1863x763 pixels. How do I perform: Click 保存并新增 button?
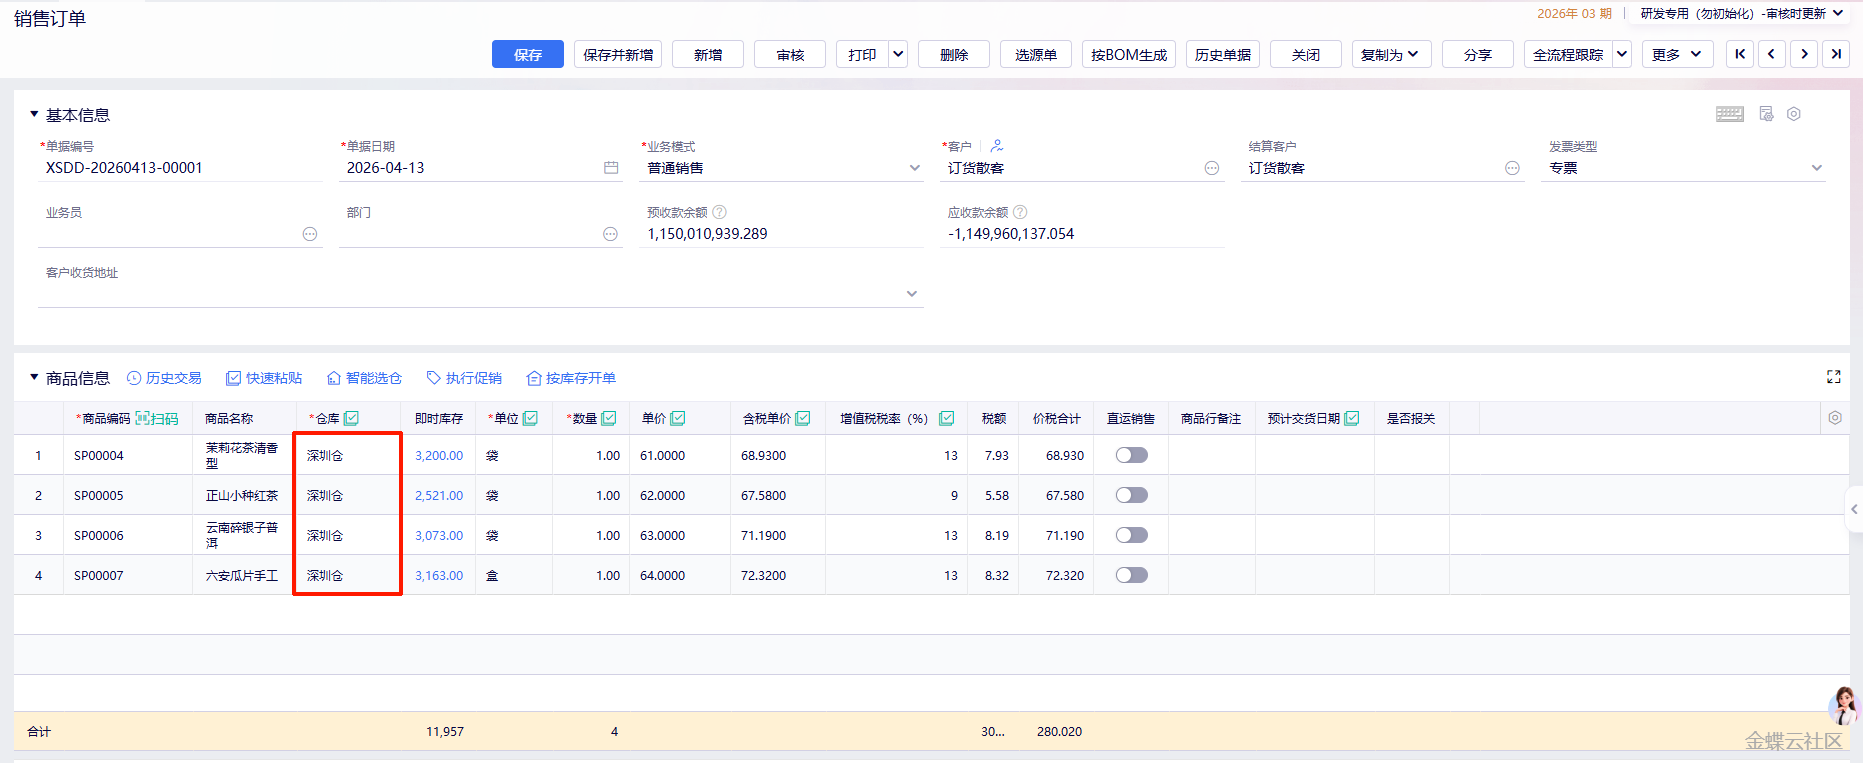click(618, 54)
